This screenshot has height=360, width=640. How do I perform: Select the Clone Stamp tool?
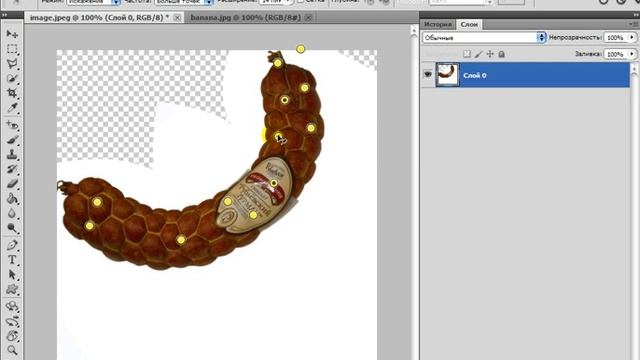12,155
